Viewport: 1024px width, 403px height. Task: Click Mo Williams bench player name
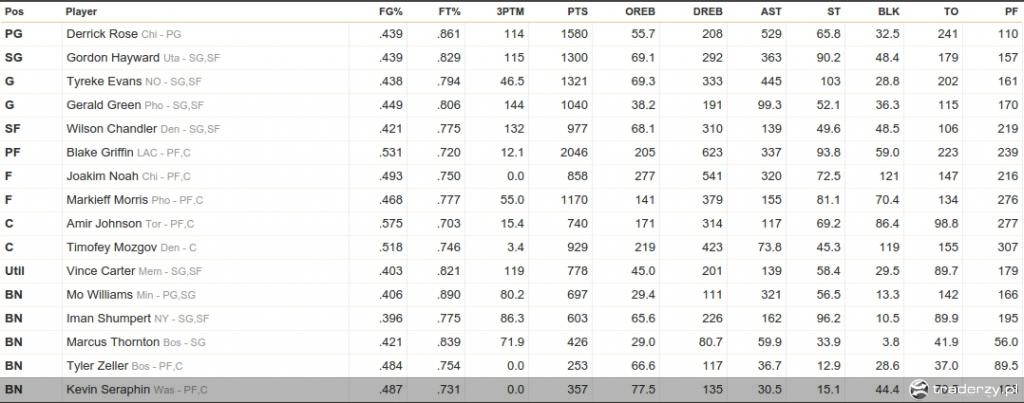coord(99,295)
